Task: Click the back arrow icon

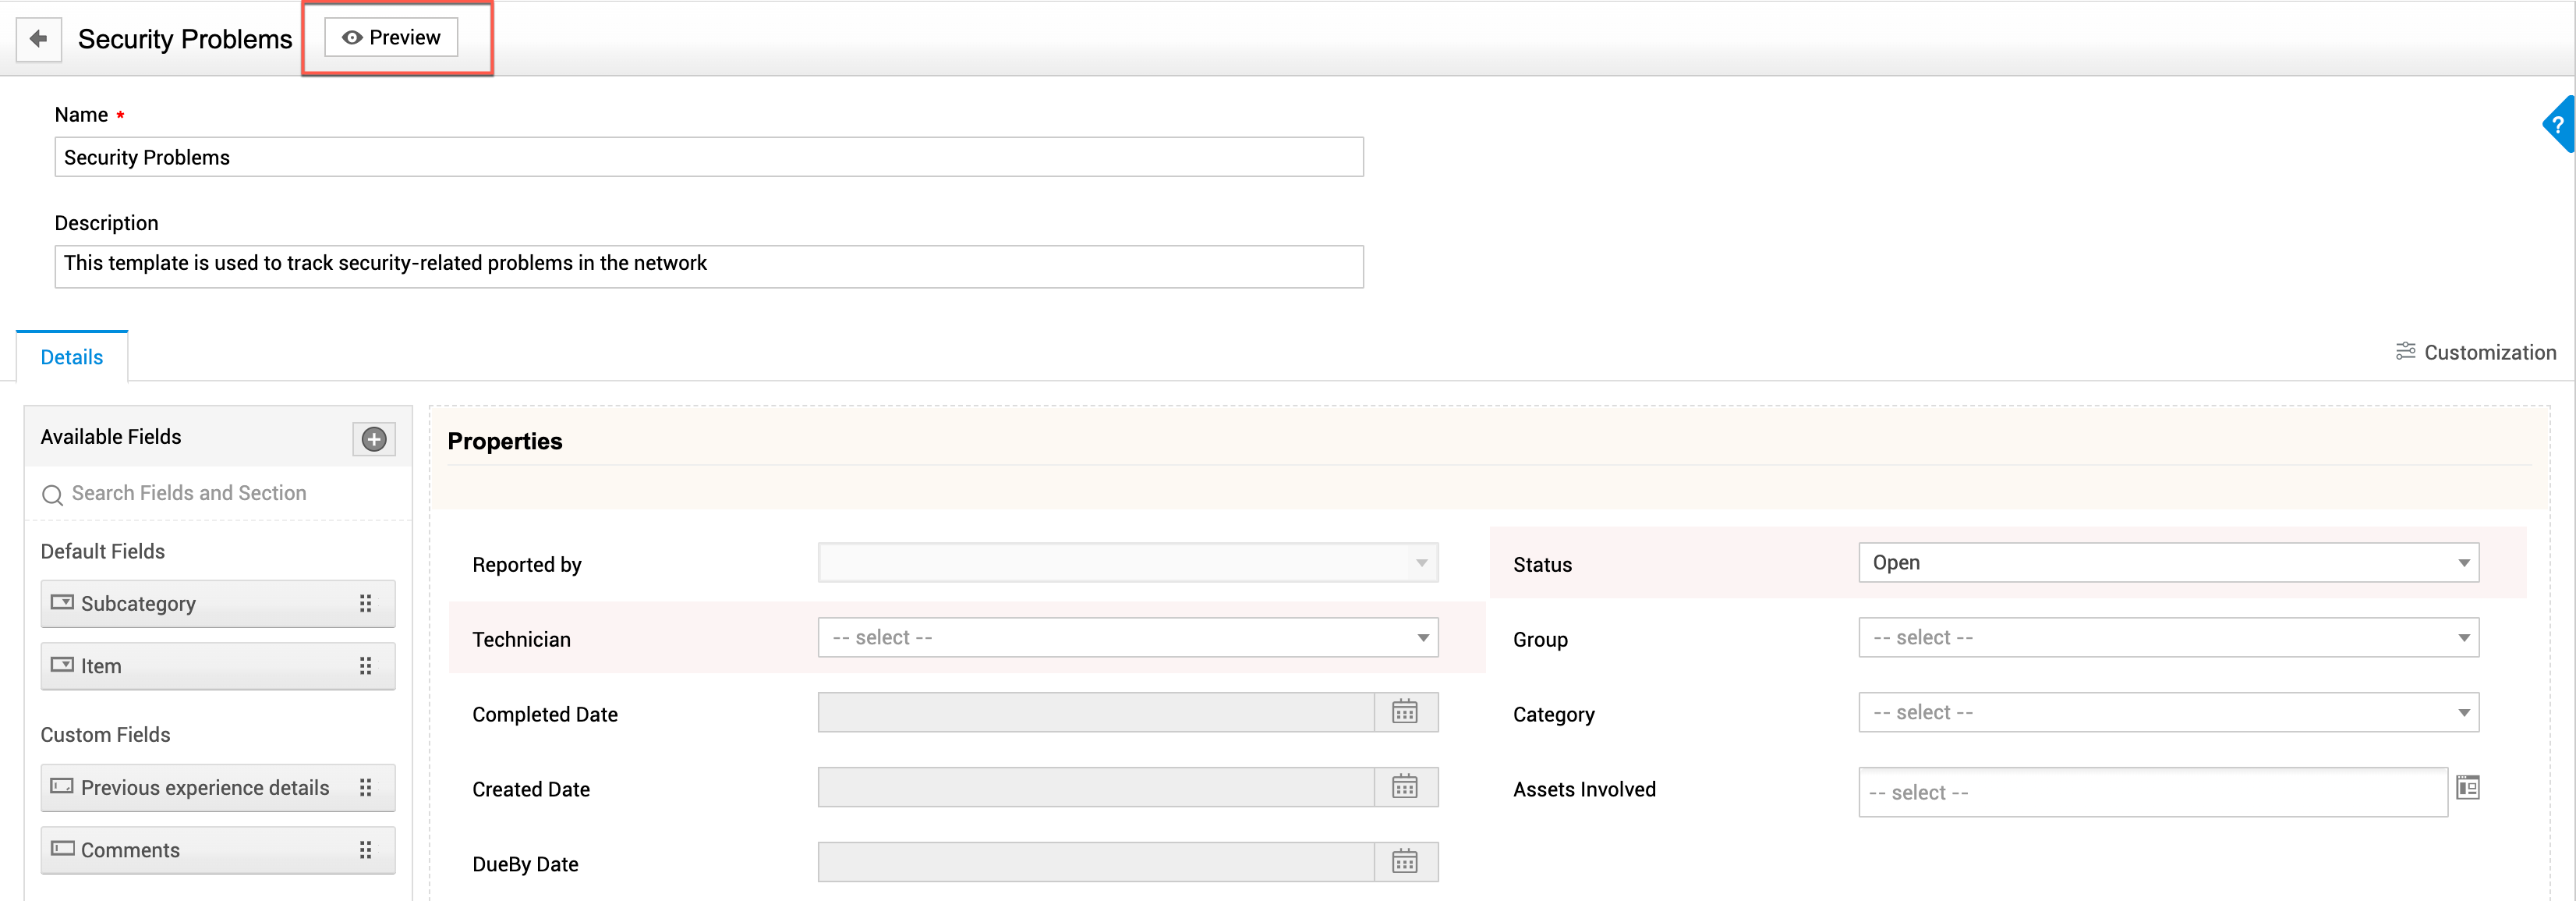Action: coord(39,39)
